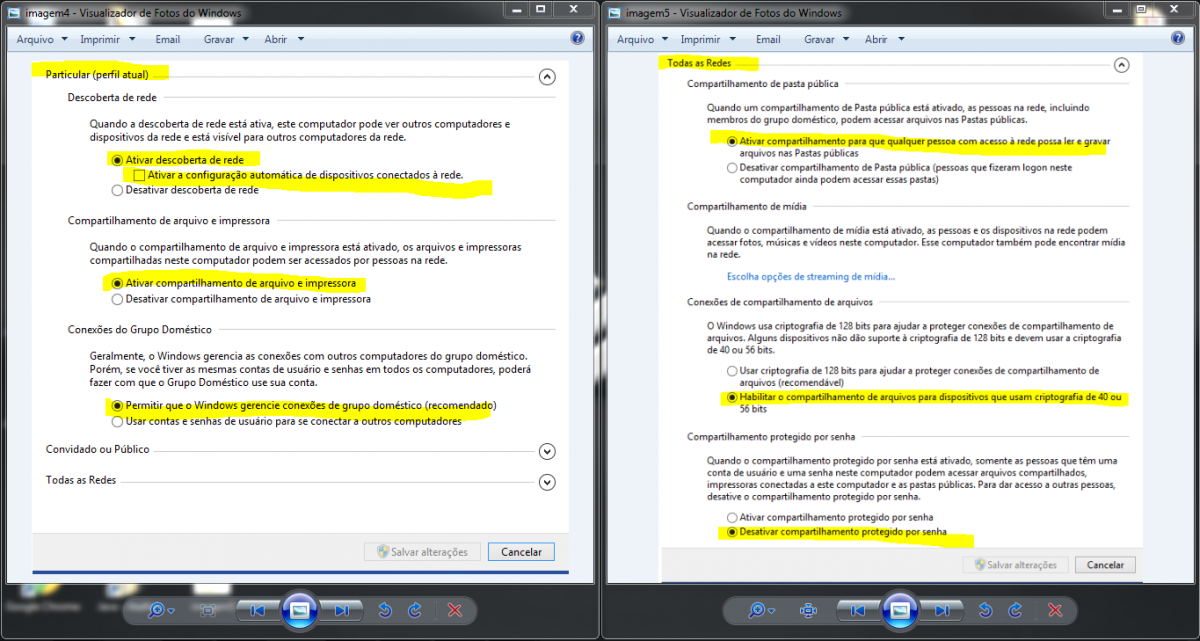
Task: Rotate clockwise in imagem5 viewer
Action: click(x=1015, y=610)
